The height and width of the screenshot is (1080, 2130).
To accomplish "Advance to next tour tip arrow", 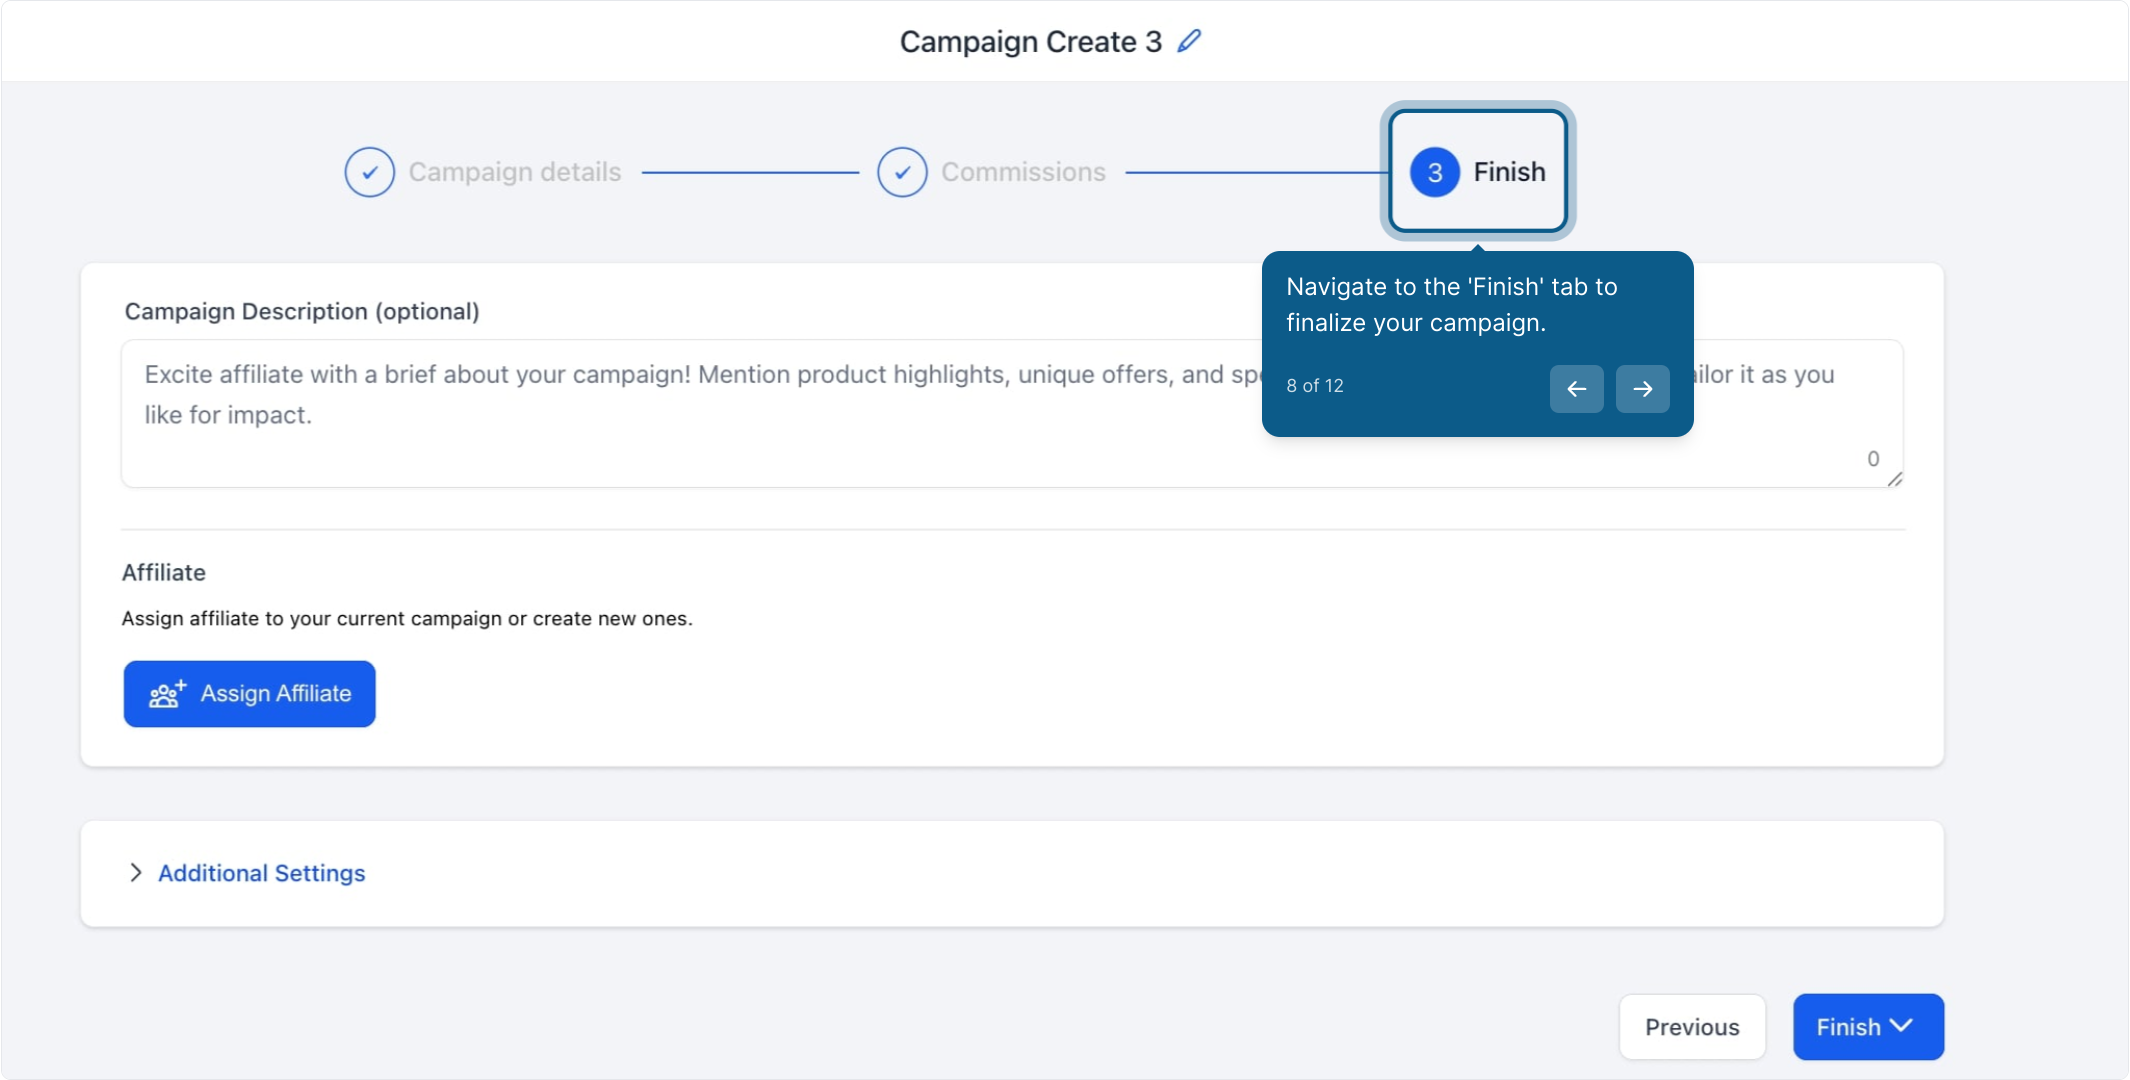I will click(x=1643, y=389).
